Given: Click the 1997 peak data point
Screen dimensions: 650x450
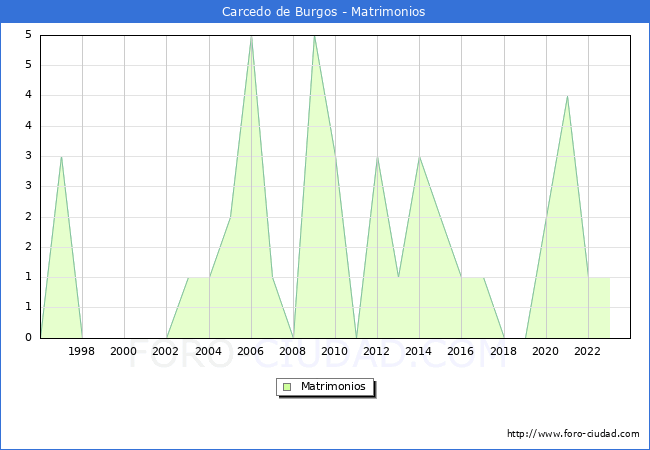Looking at the screenshot, I should [x=61, y=157].
